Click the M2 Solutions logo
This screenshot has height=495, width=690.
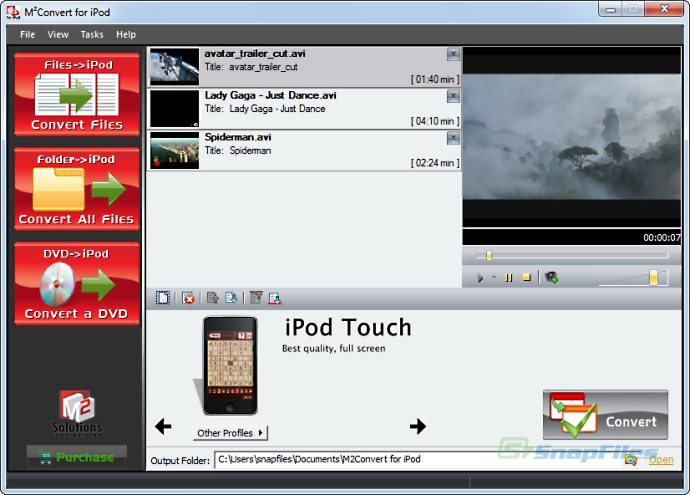point(77,413)
